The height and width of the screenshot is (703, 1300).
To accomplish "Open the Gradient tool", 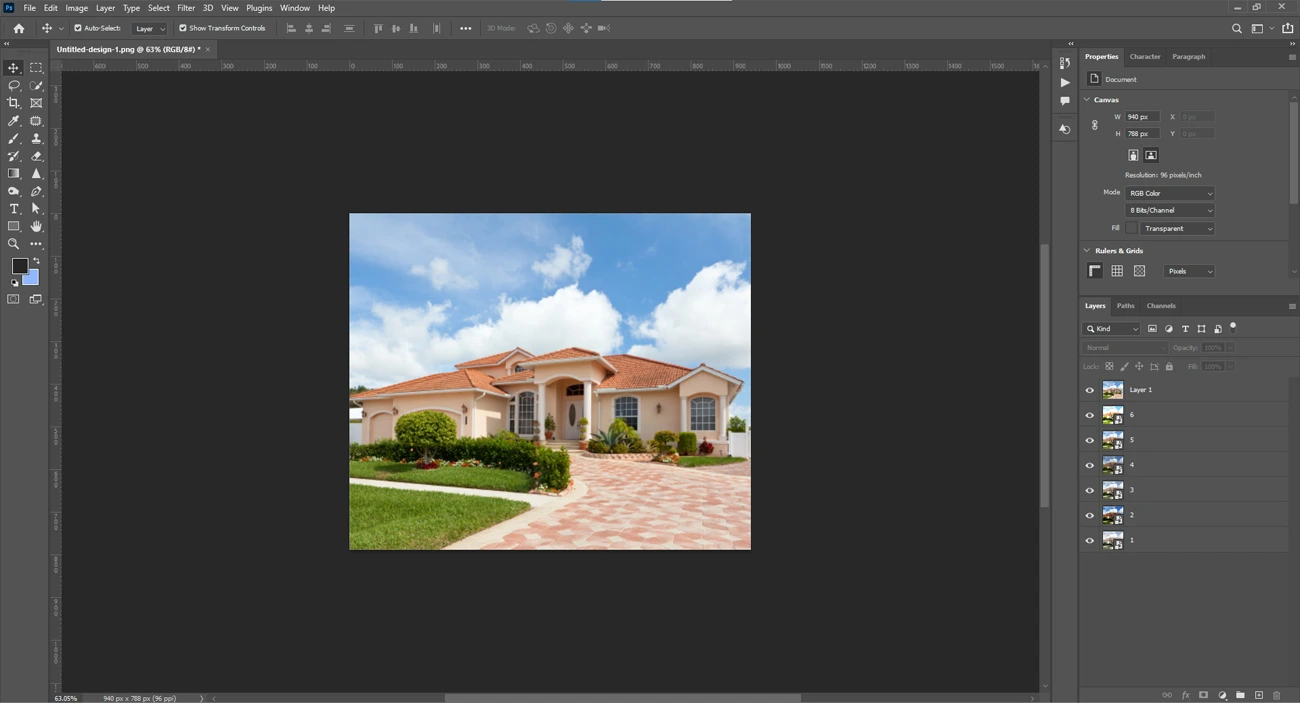I will (14, 173).
